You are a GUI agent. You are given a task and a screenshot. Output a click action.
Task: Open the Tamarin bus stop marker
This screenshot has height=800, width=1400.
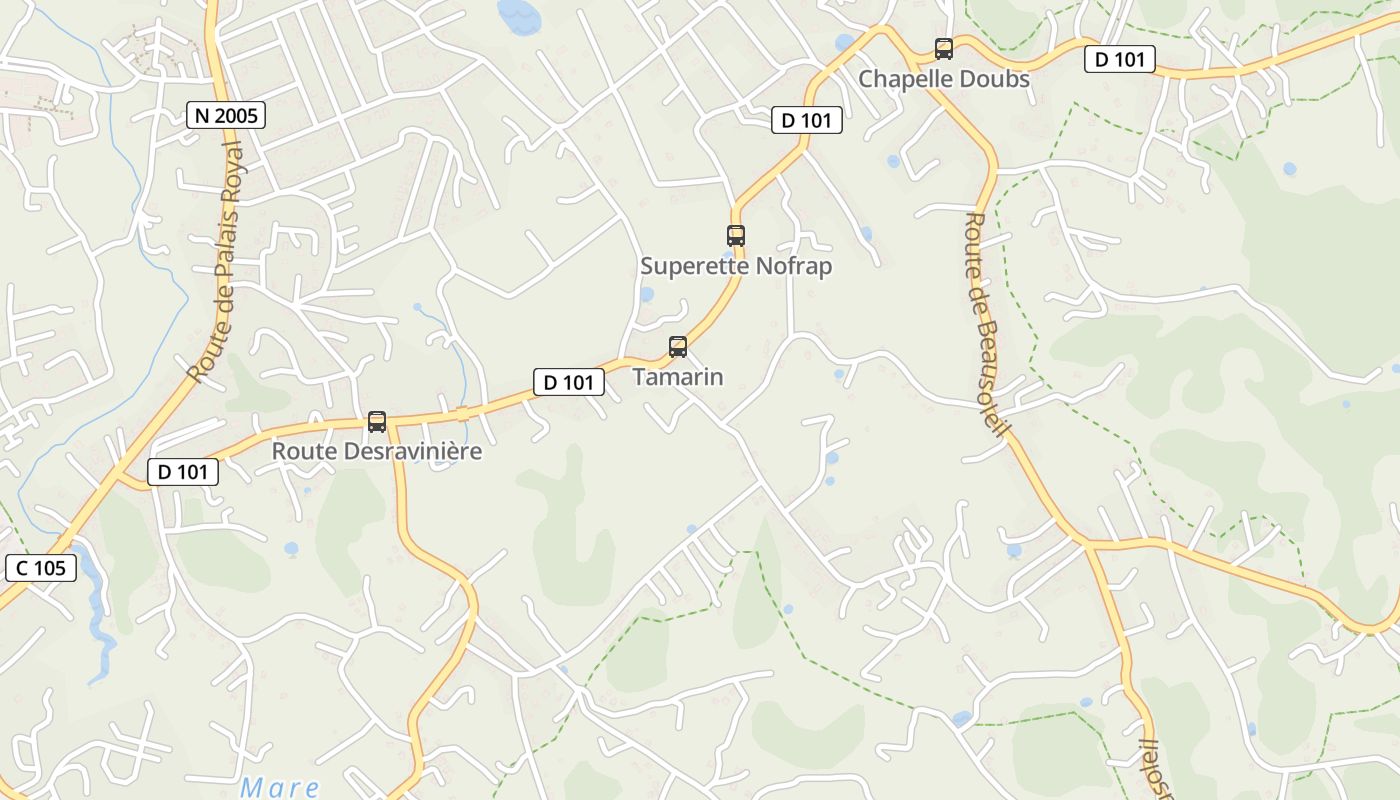pos(678,347)
